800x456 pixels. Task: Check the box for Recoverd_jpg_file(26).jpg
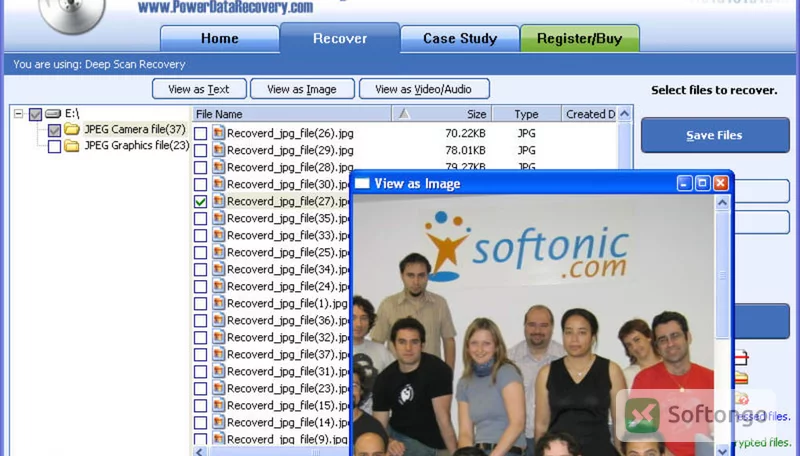(201, 134)
